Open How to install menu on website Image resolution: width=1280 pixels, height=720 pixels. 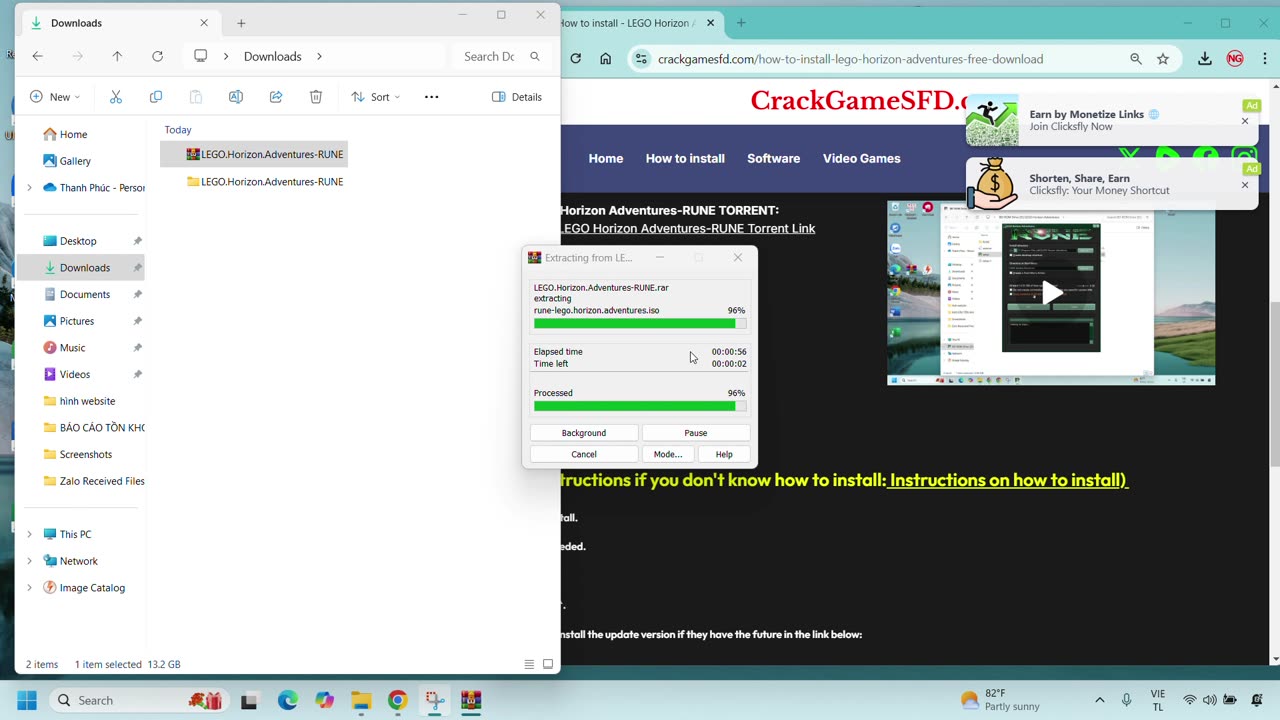point(685,158)
